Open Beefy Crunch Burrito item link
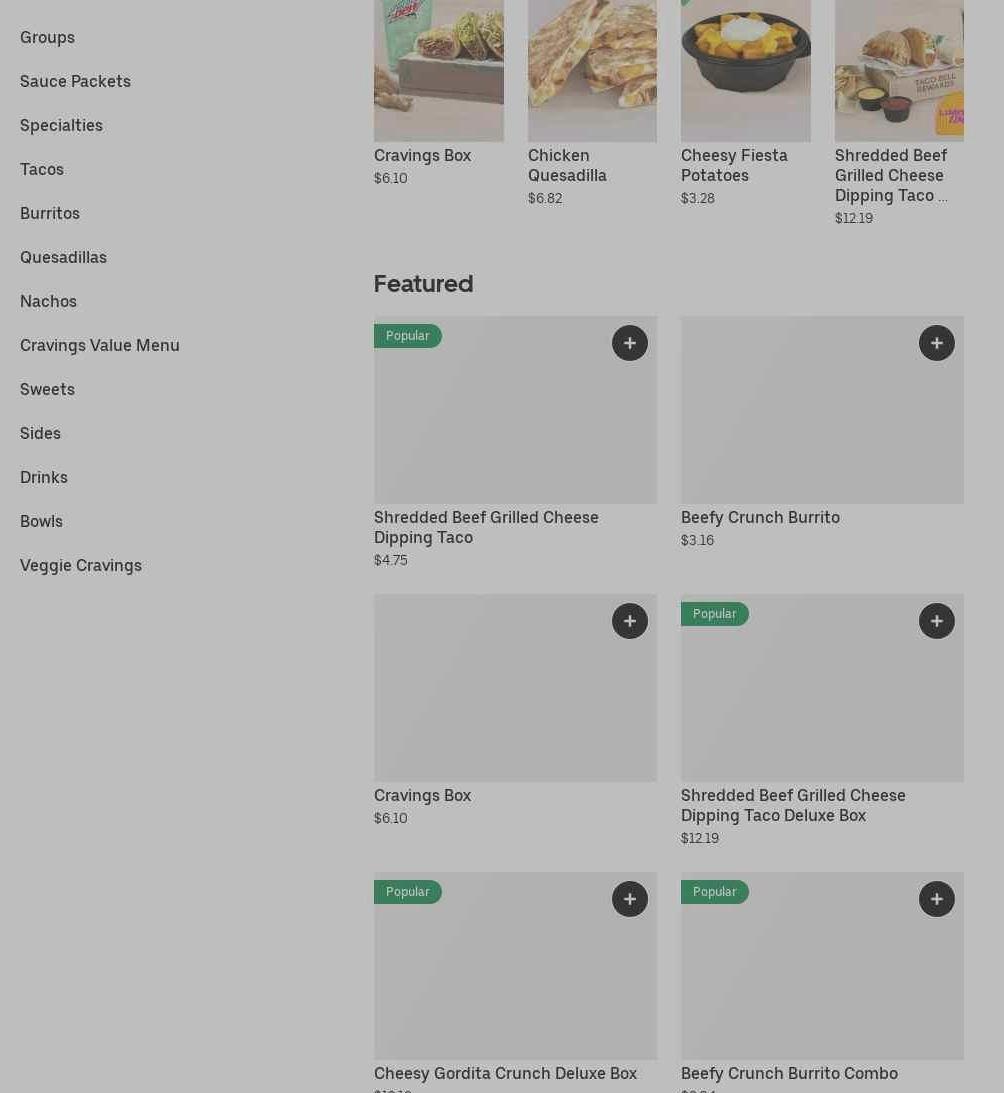Viewport: 1004px width, 1093px height. (760, 517)
